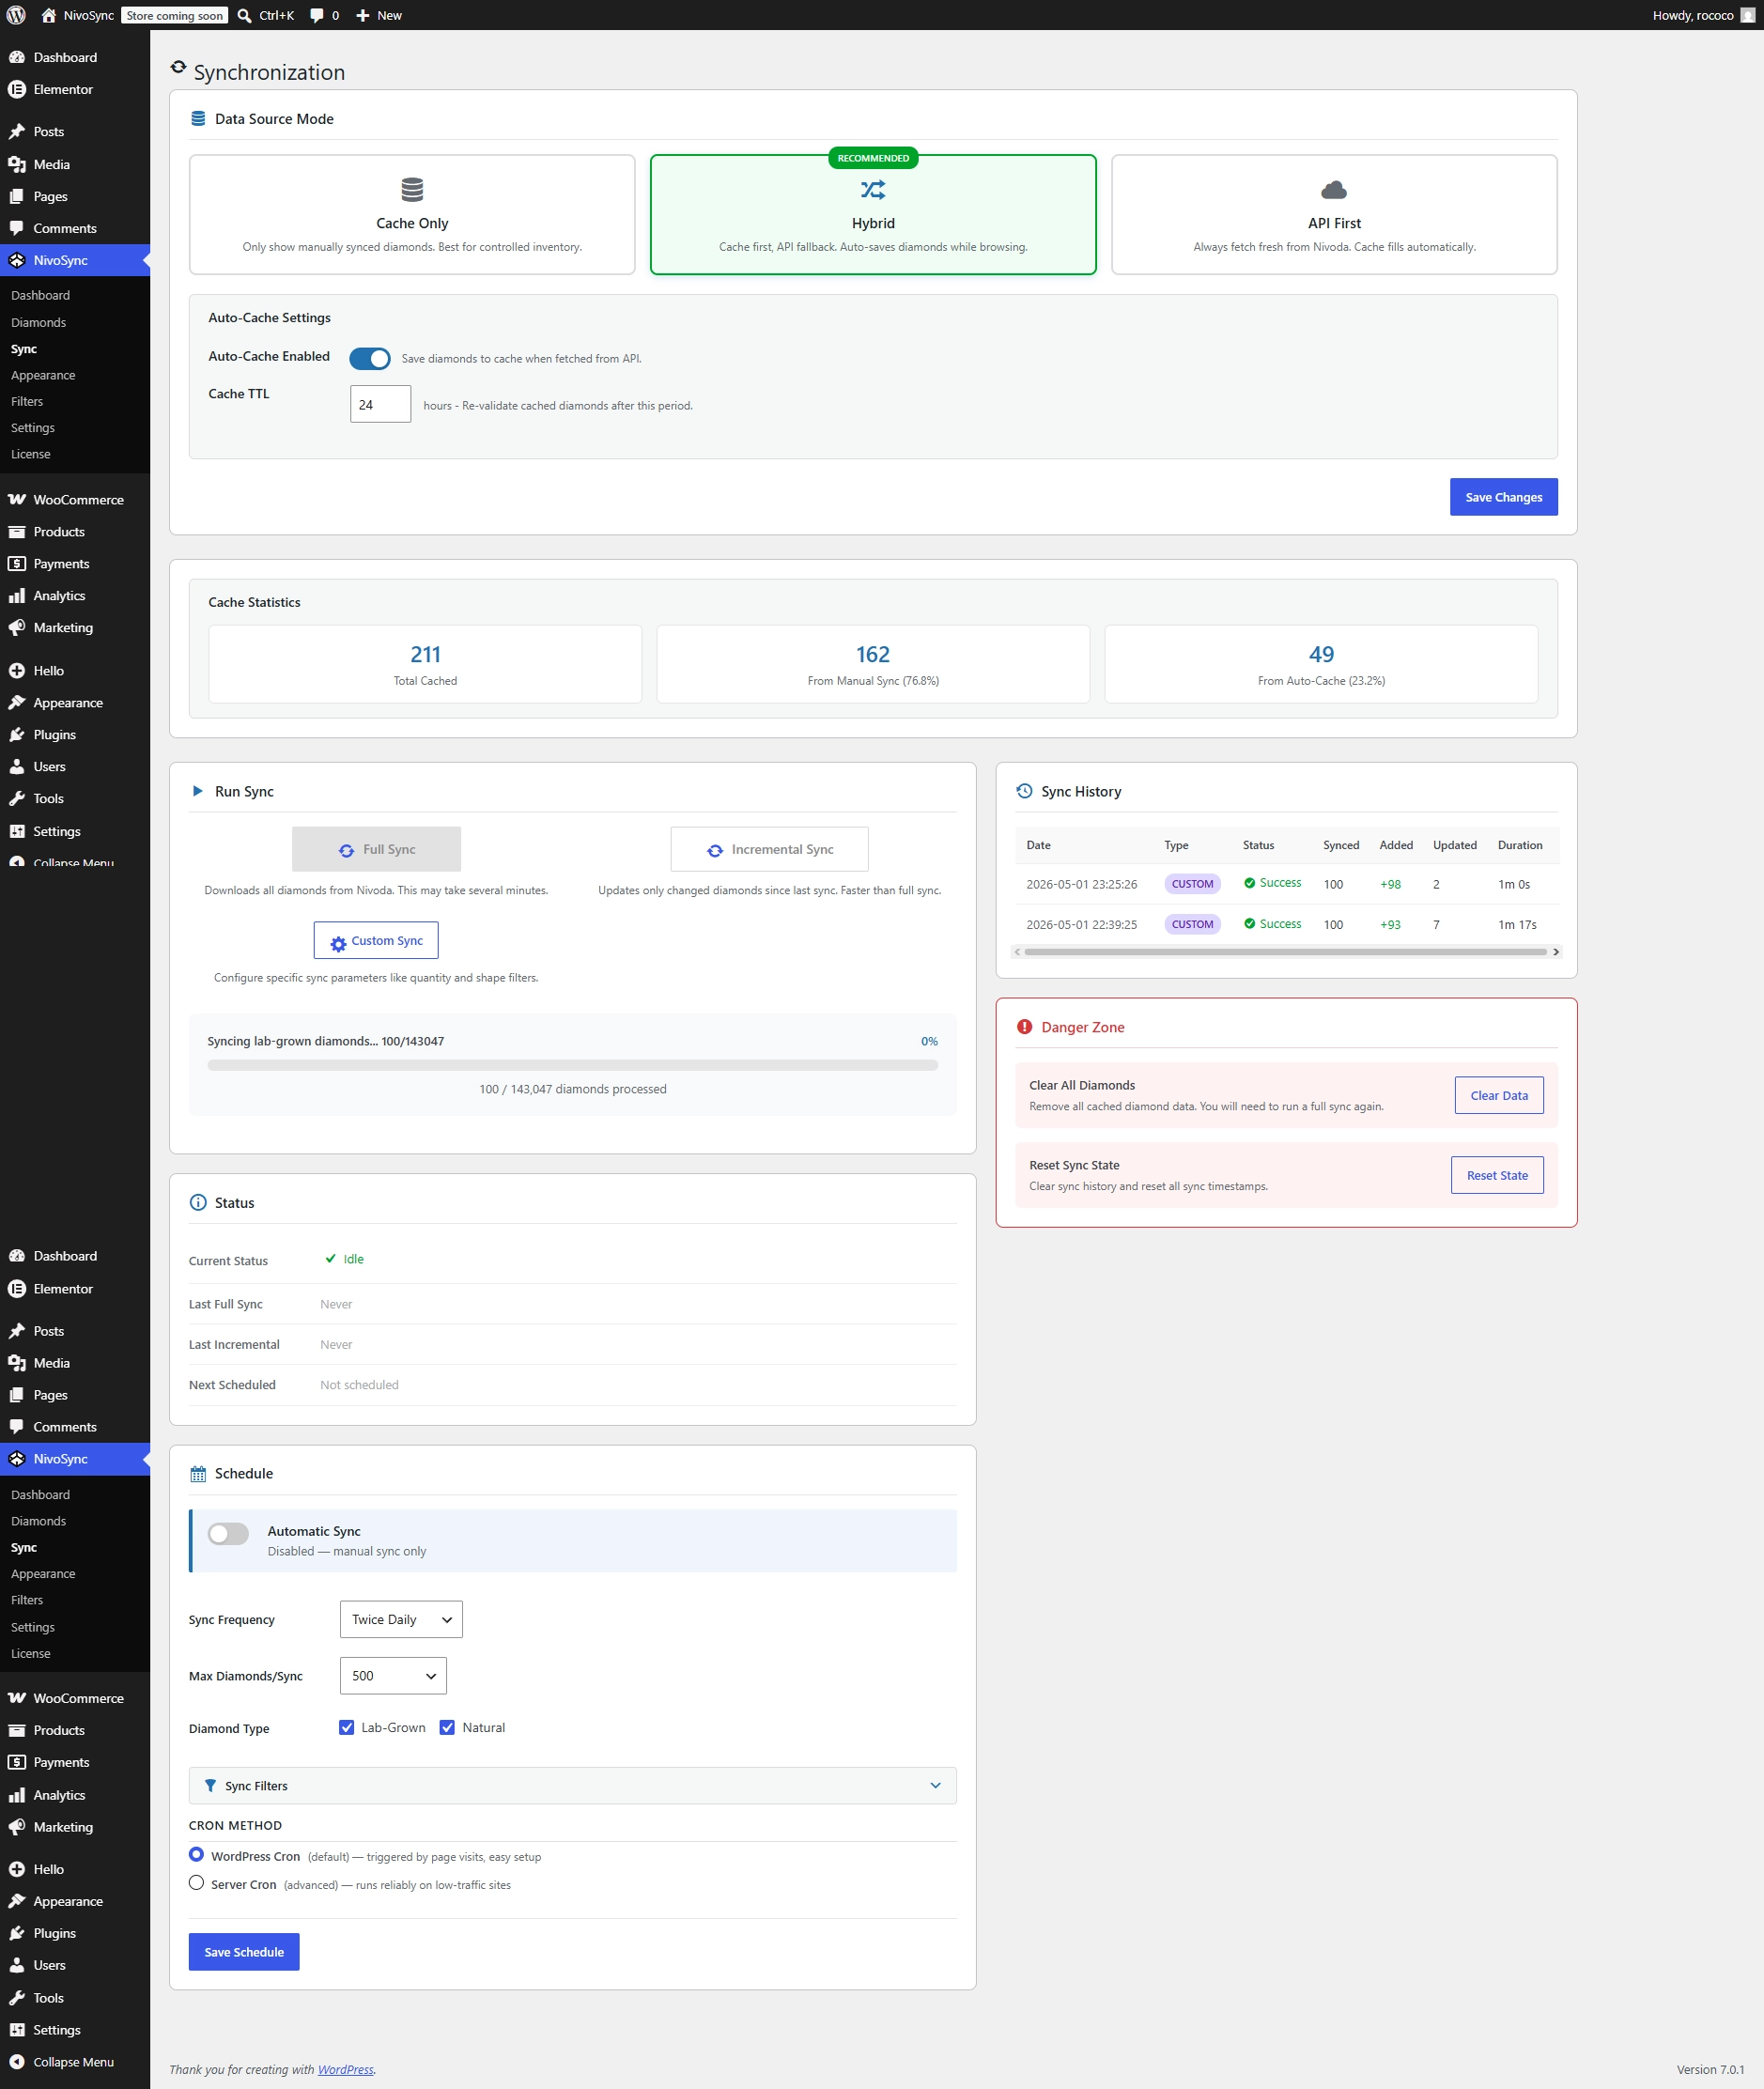Choose the Hybrid data source mode
This screenshot has width=1764, height=2089.
(873, 214)
